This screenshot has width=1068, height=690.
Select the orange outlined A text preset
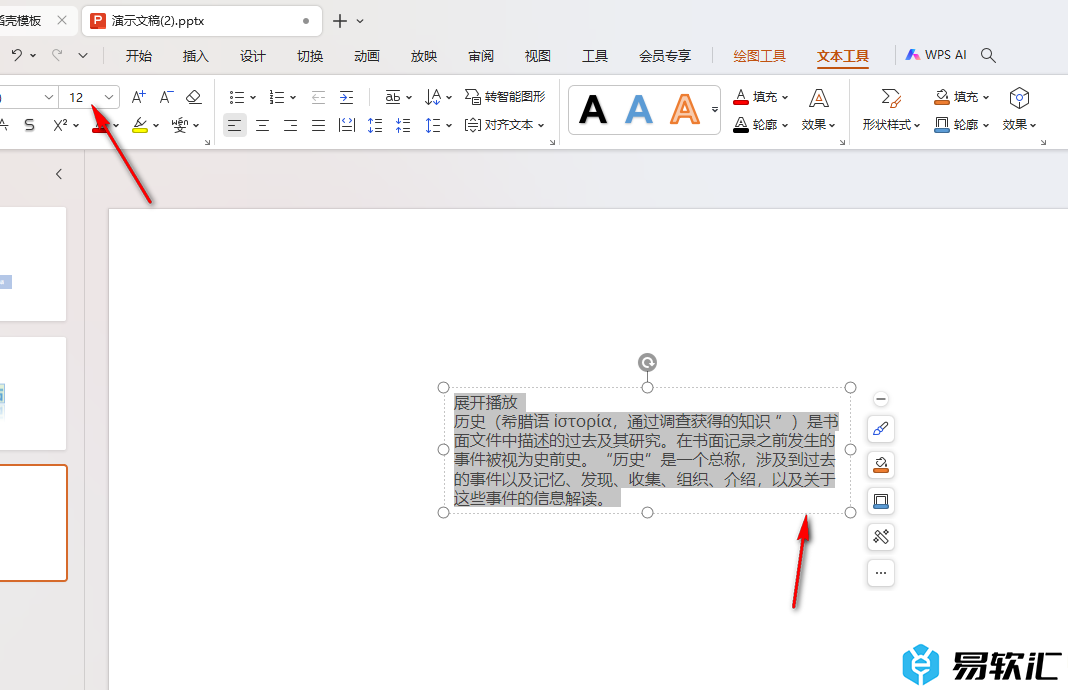click(685, 110)
